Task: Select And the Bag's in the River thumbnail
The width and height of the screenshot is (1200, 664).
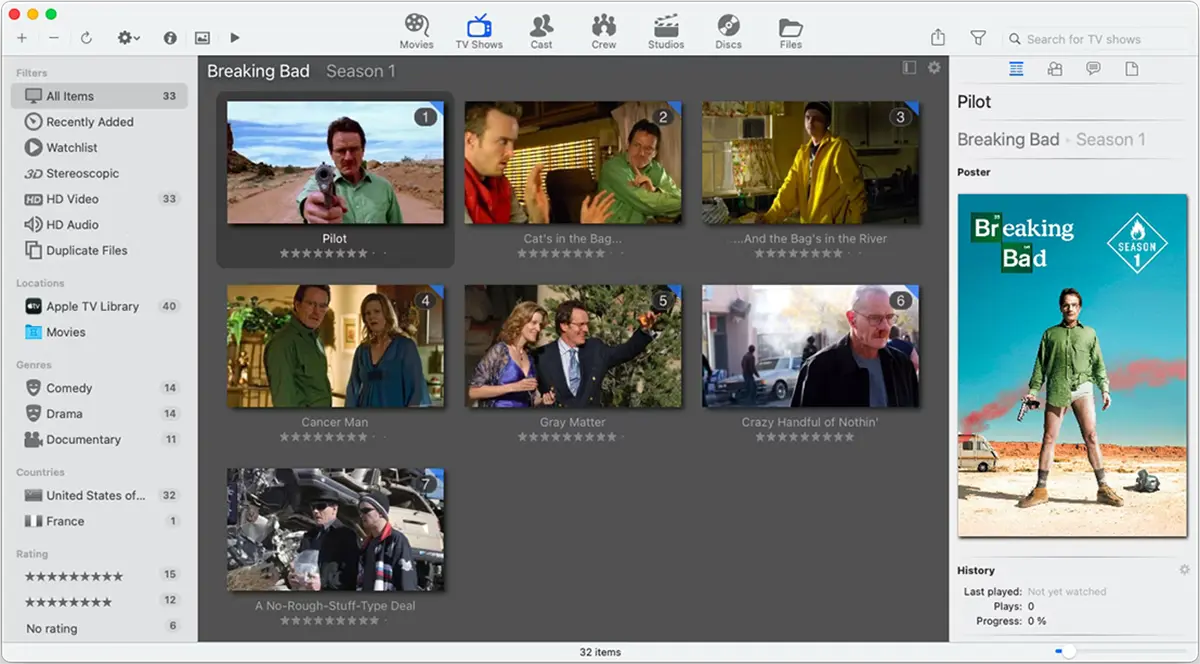Action: click(x=811, y=162)
